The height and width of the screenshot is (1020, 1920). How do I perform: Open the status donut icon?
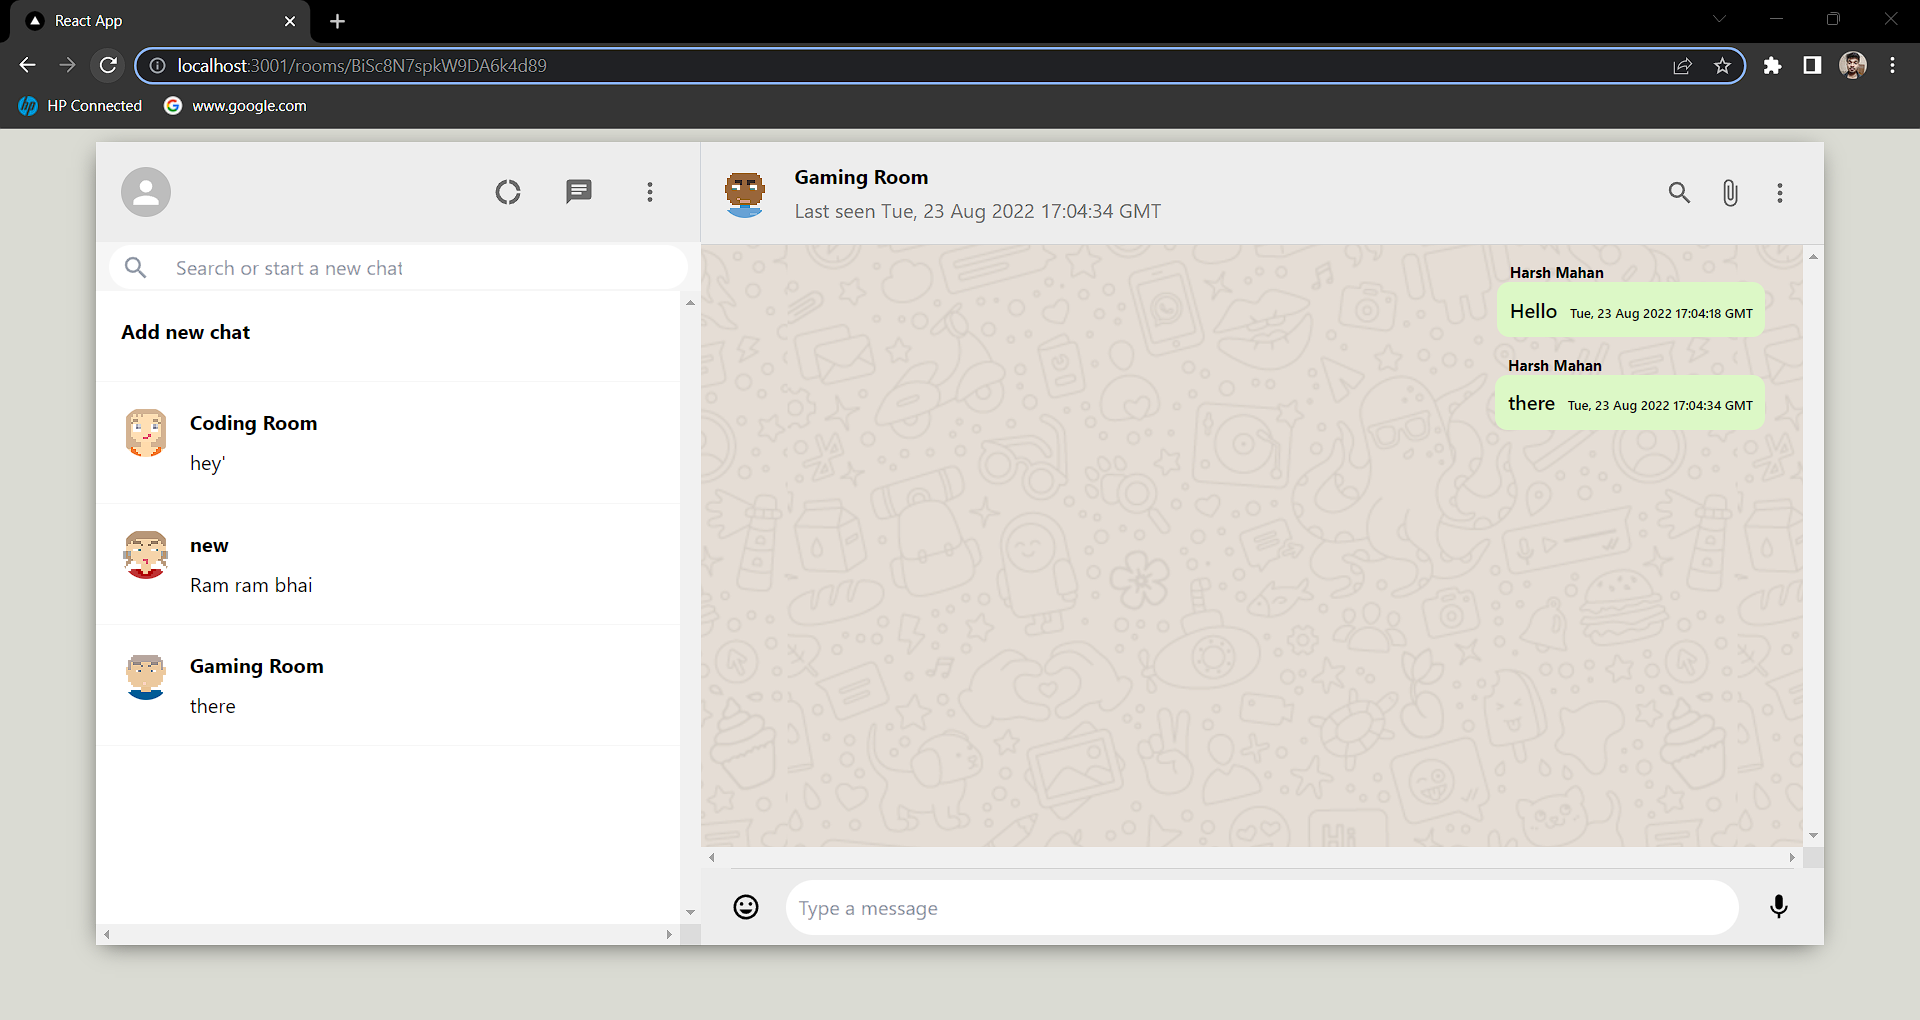click(x=508, y=192)
